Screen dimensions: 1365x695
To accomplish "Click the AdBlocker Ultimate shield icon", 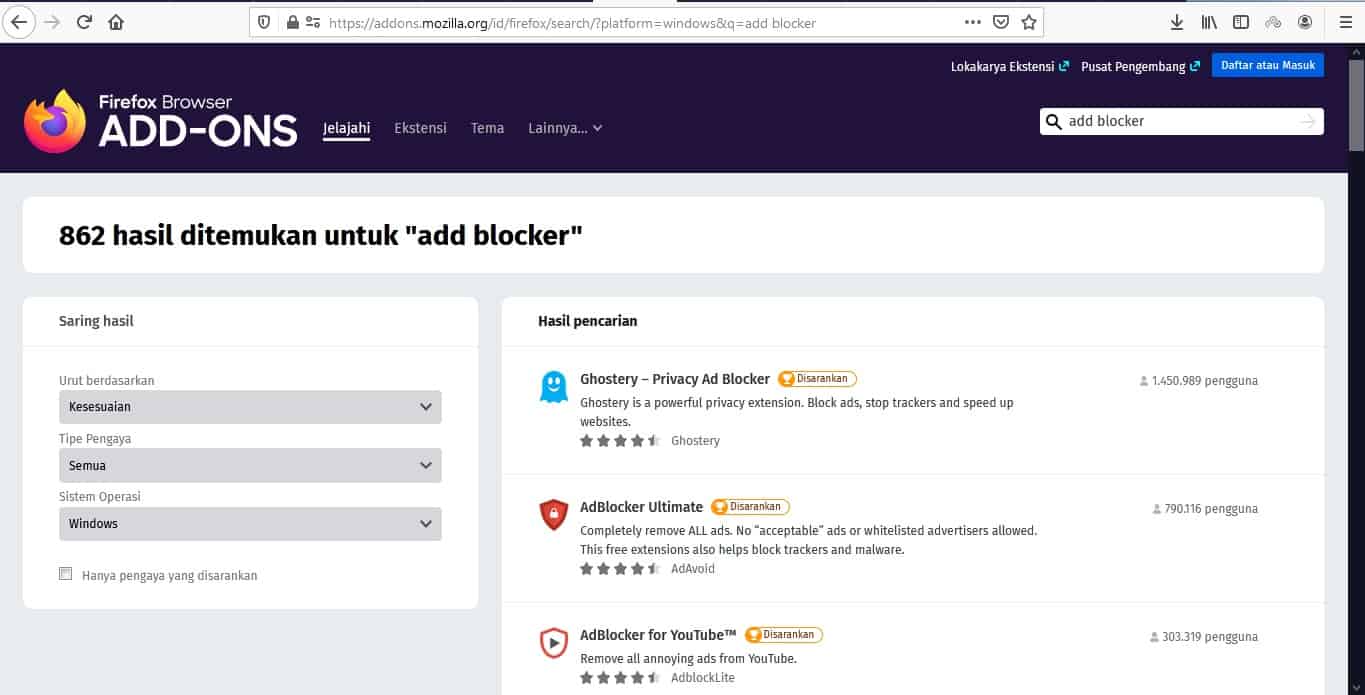I will pos(553,514).
